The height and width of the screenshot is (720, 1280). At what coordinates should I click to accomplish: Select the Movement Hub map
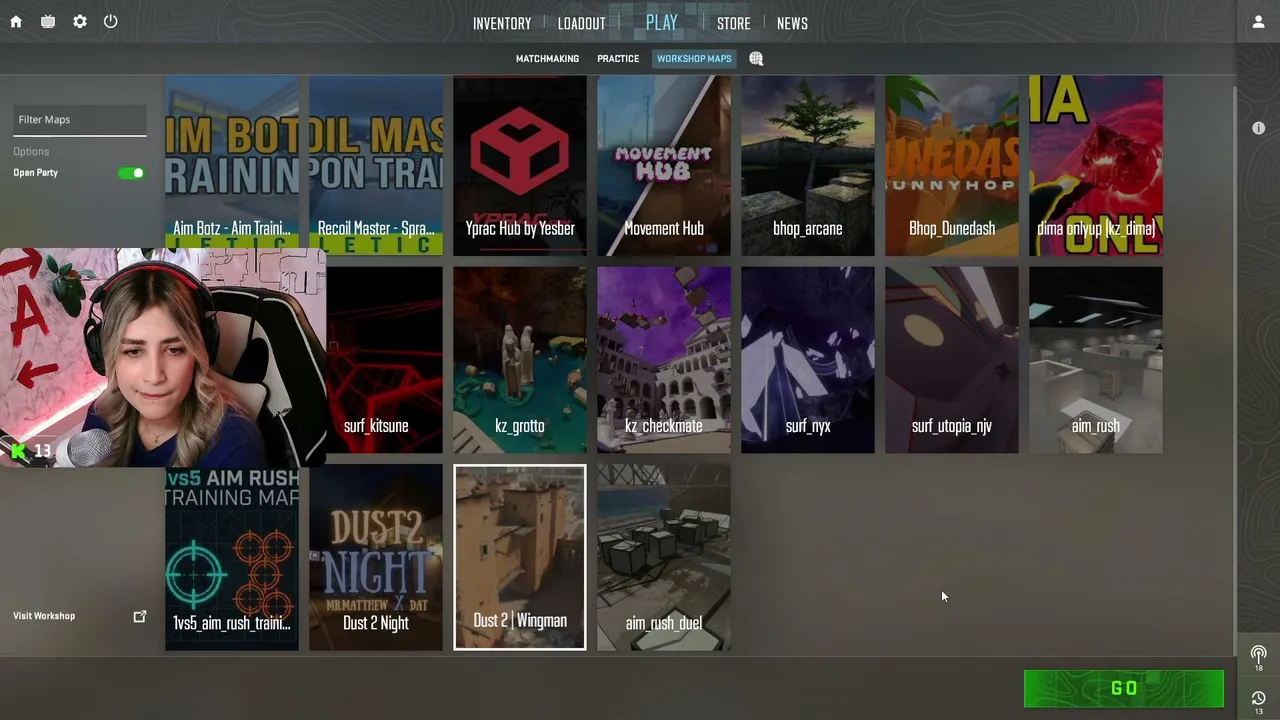(x=664, y=166)
